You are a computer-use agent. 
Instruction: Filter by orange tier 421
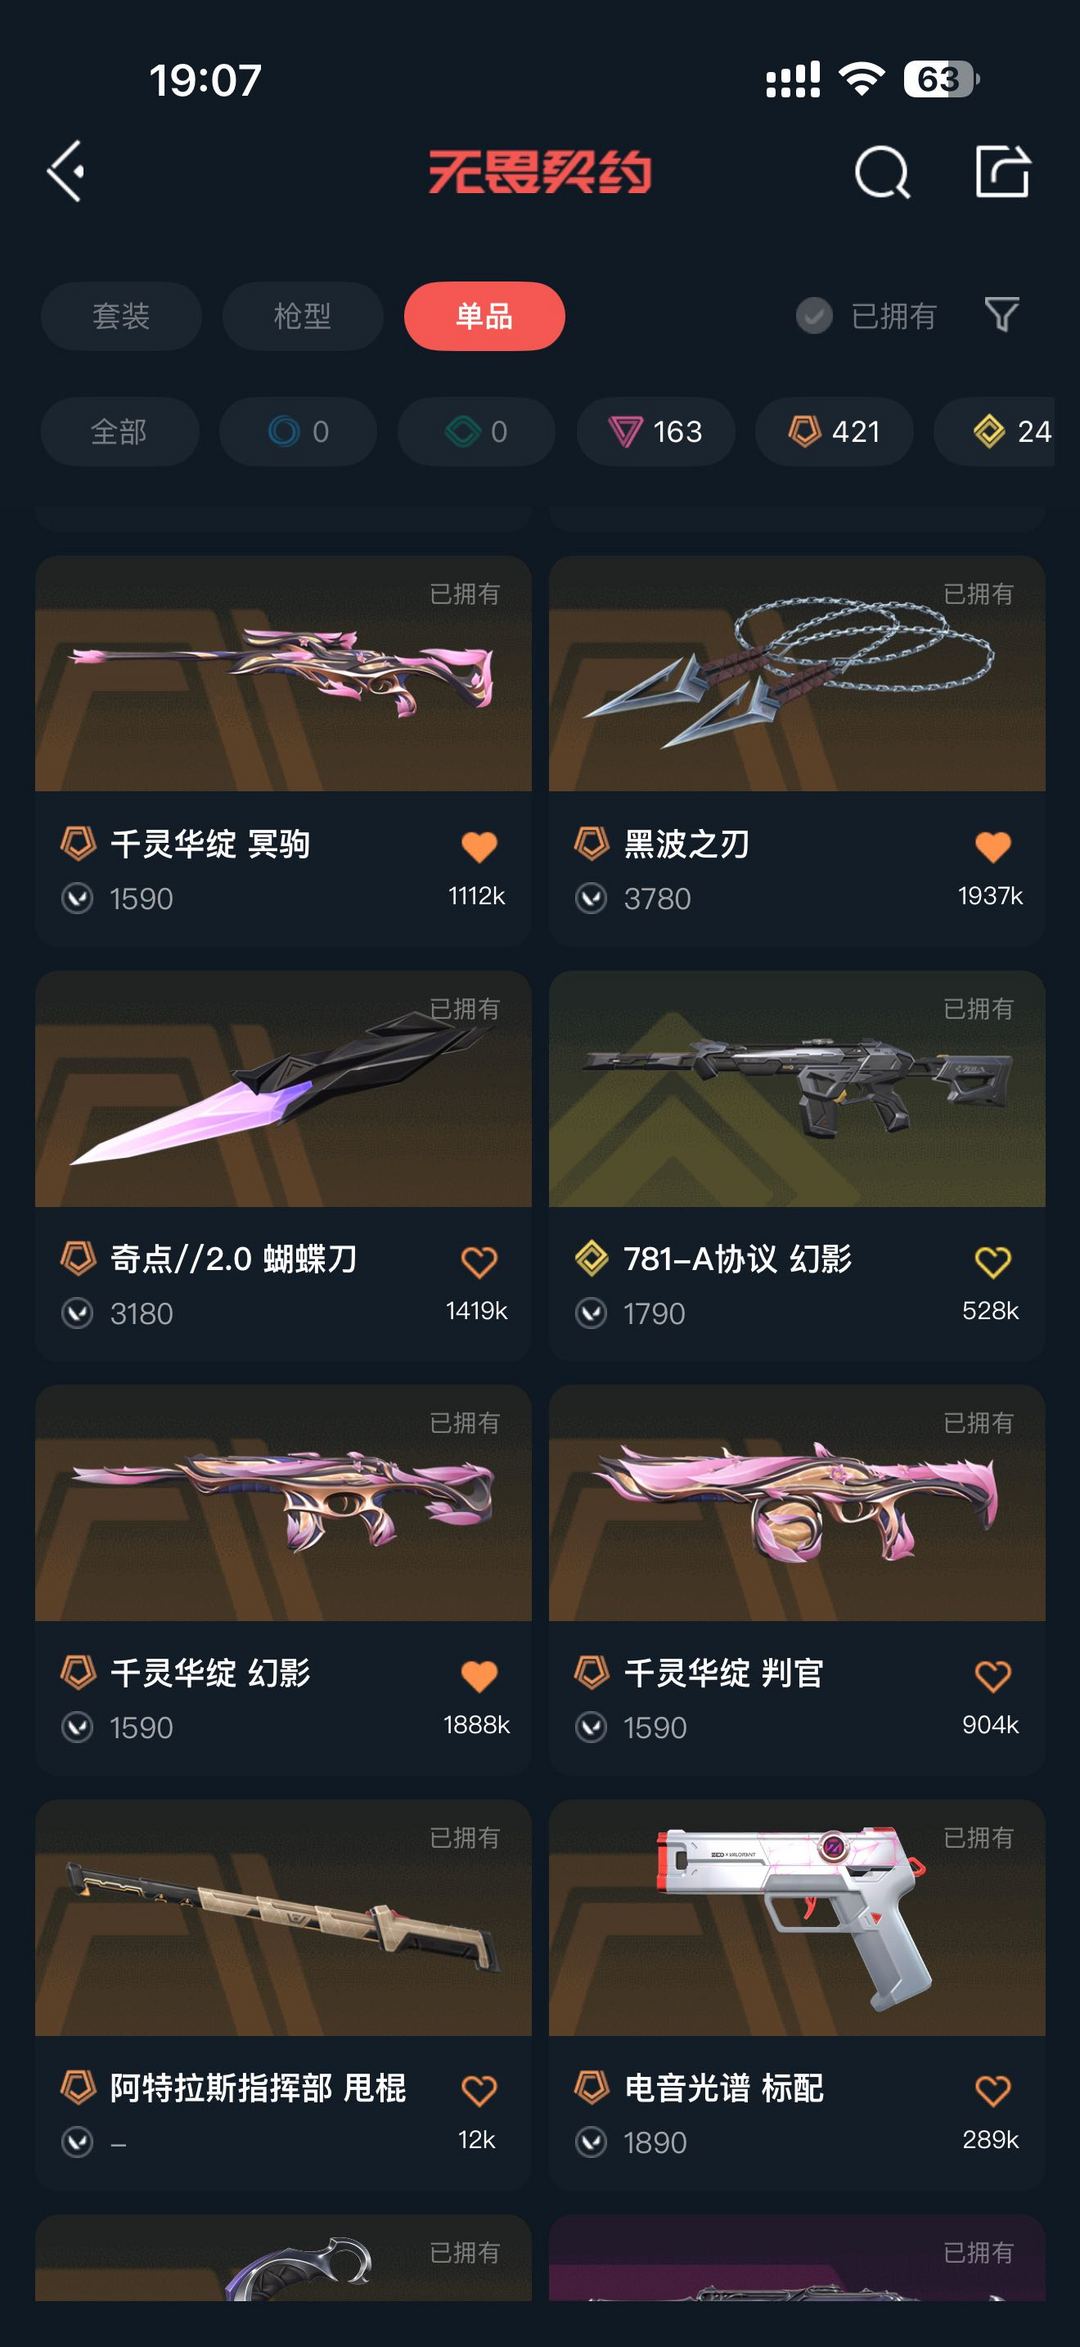pos(834,432)
